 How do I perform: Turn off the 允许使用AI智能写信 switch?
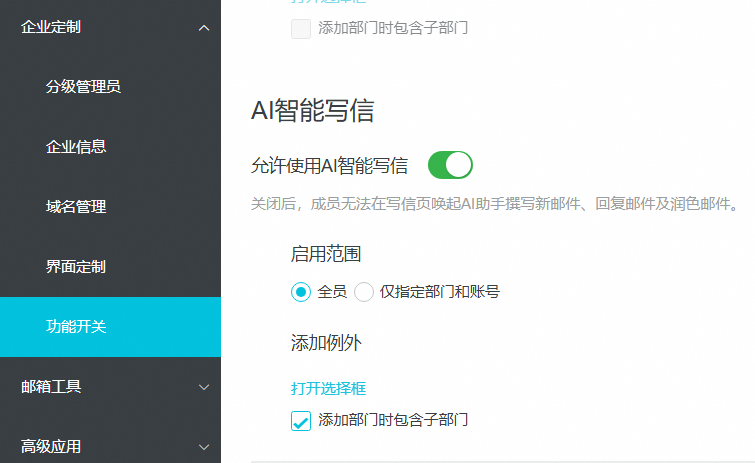pos(450,165)
